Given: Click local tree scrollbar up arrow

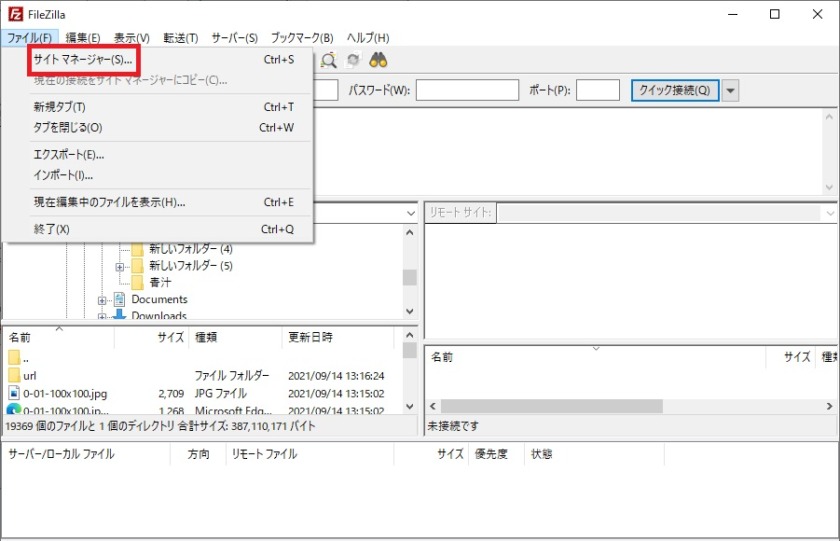Looking at the screenshot, I should pos(410,232).
